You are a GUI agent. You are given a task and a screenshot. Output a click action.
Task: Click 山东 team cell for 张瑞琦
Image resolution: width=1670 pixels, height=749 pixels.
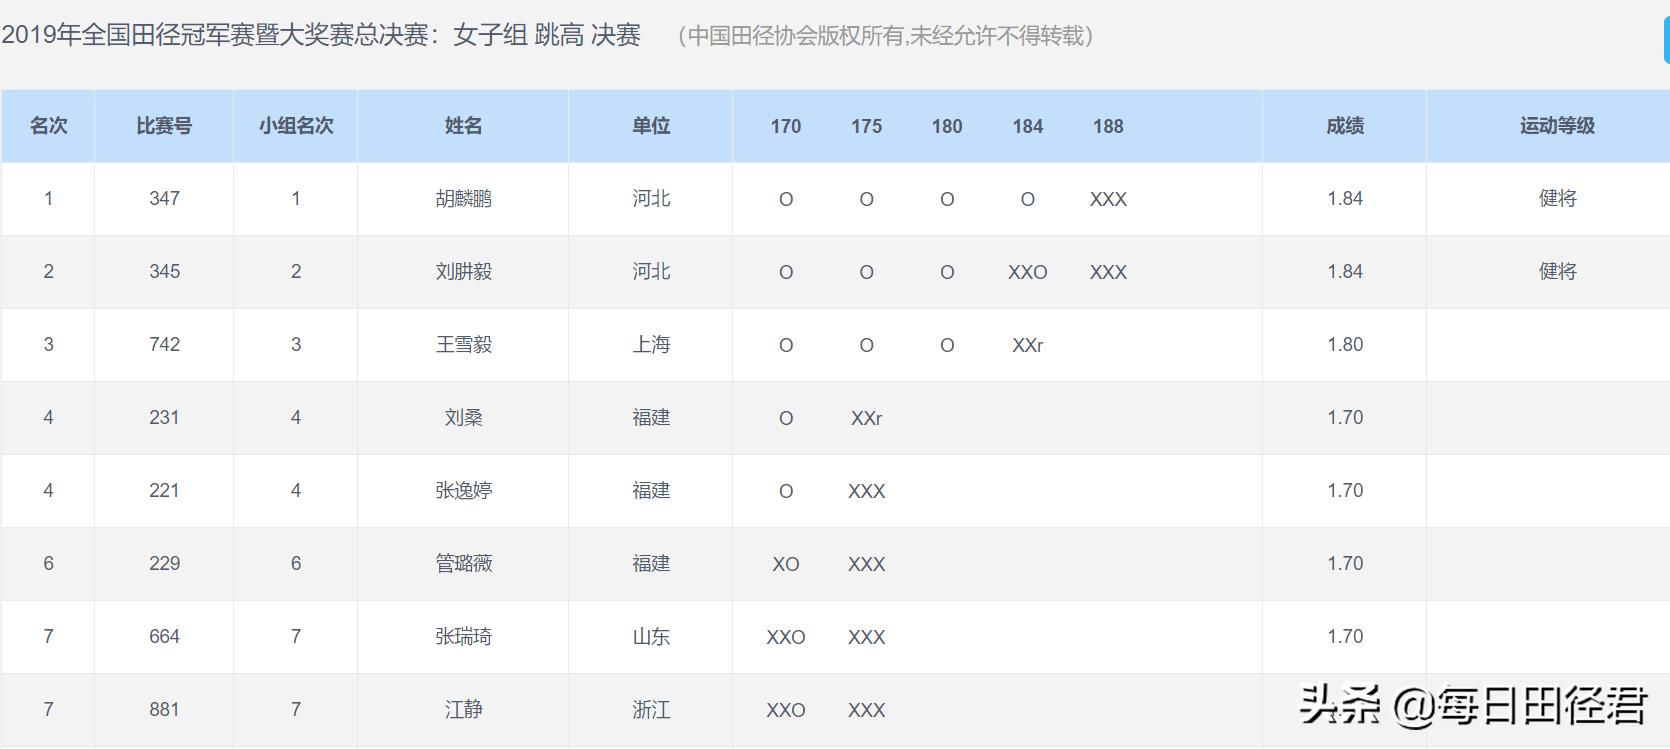[651, 637]
